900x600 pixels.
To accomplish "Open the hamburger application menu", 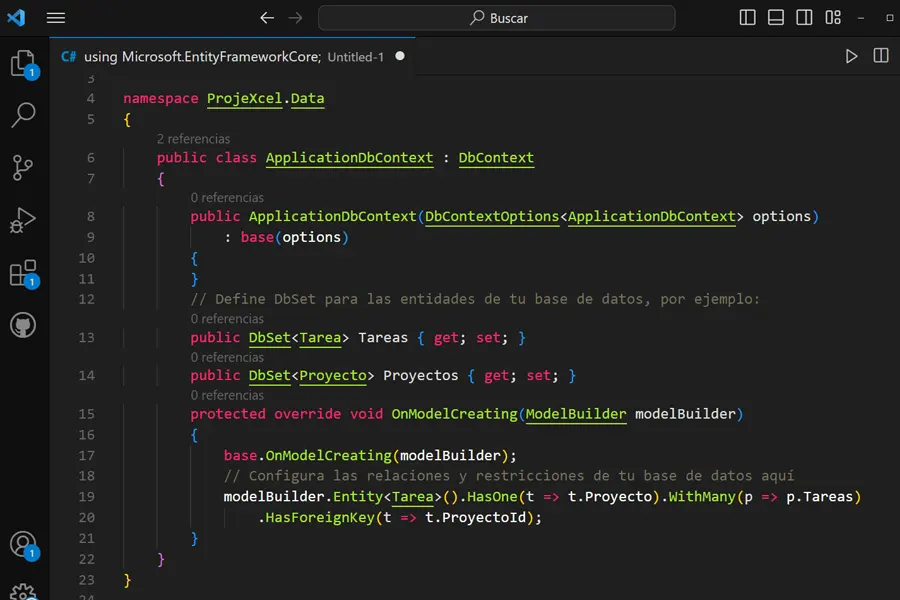I will pos(56,18).
